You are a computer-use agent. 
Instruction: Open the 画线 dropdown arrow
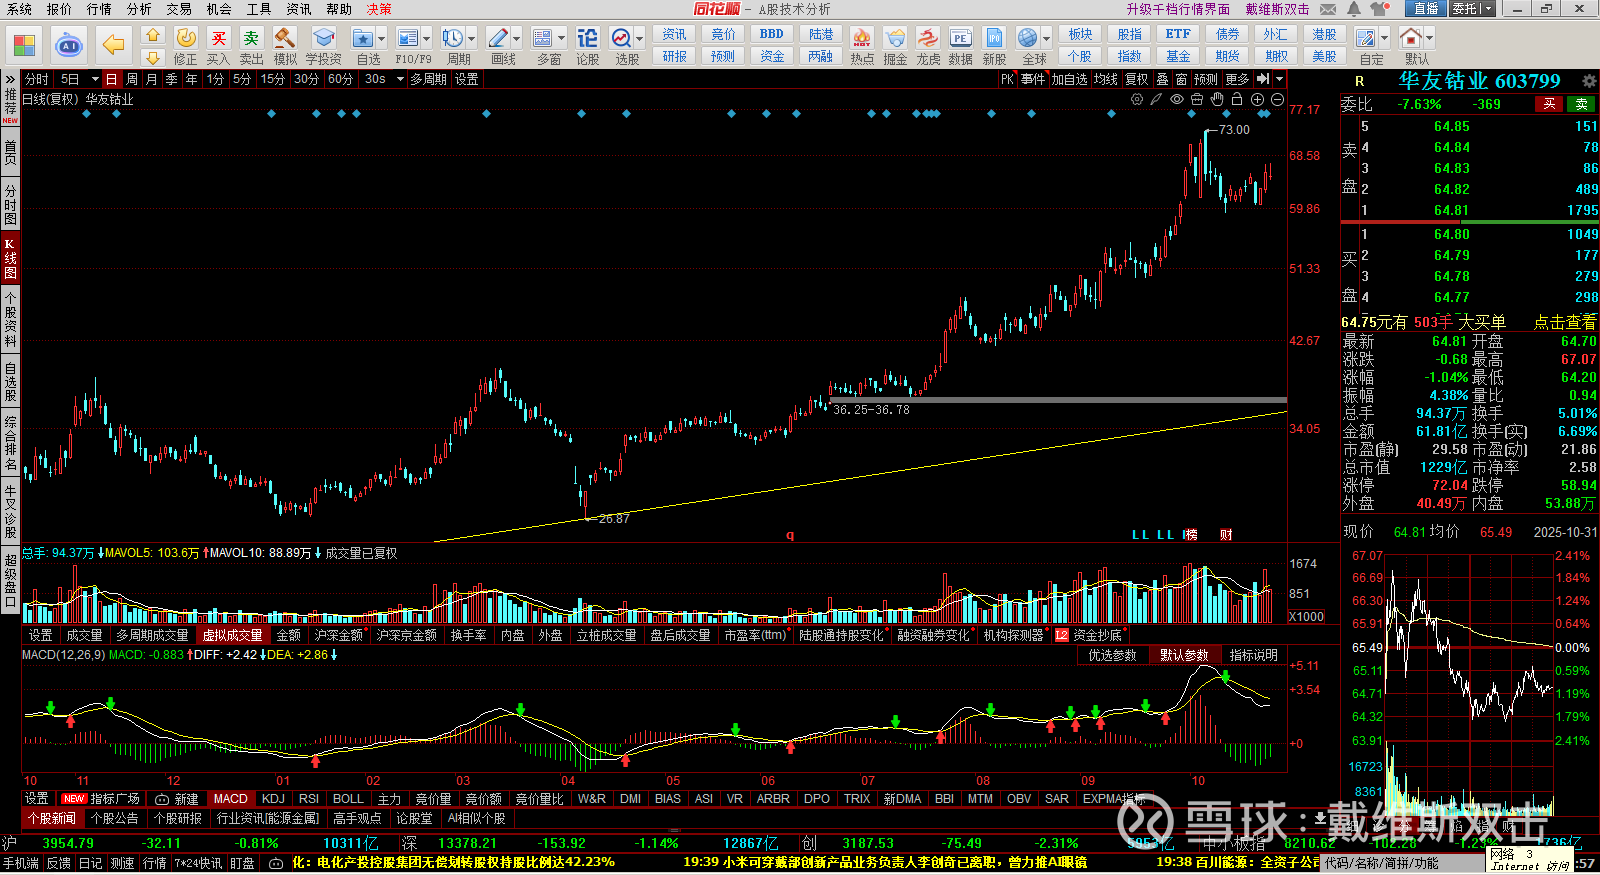[x=516, y=38]
